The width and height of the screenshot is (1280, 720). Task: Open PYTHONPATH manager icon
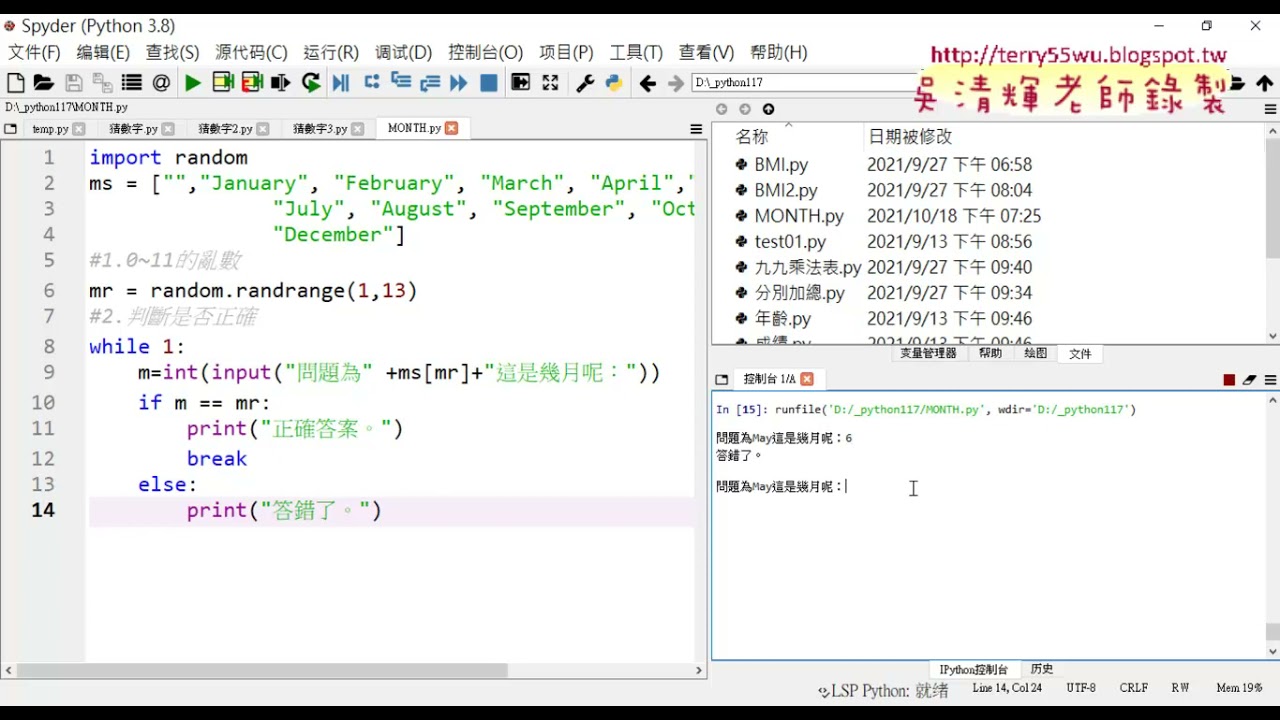614,83
